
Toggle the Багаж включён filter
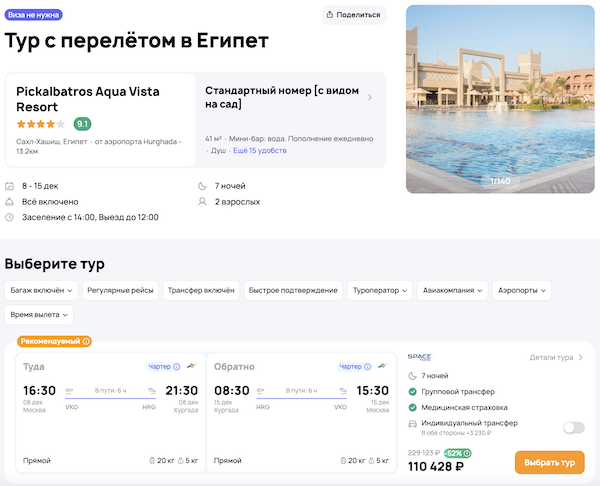point(41,290)
